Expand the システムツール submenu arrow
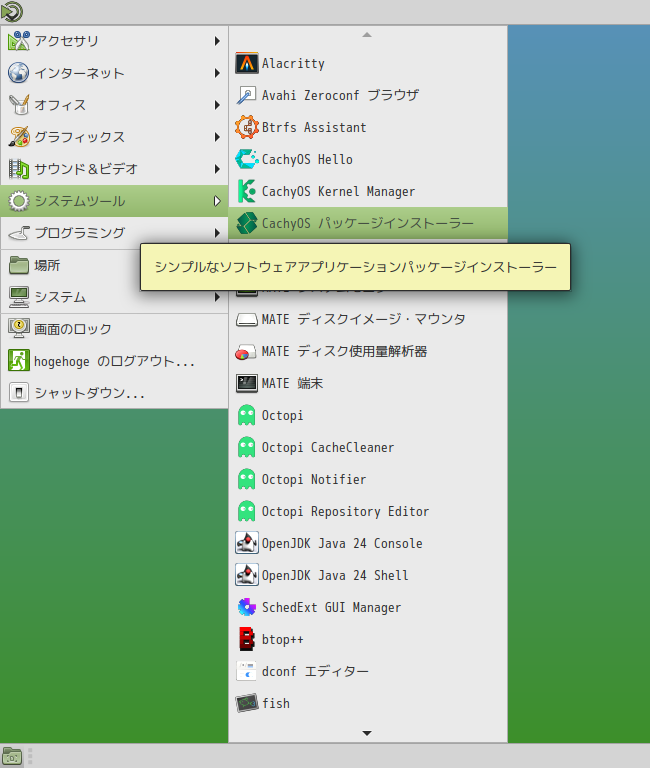Image resolution: width=650 pixels, height=768 pixels. [x=217, y=201]
